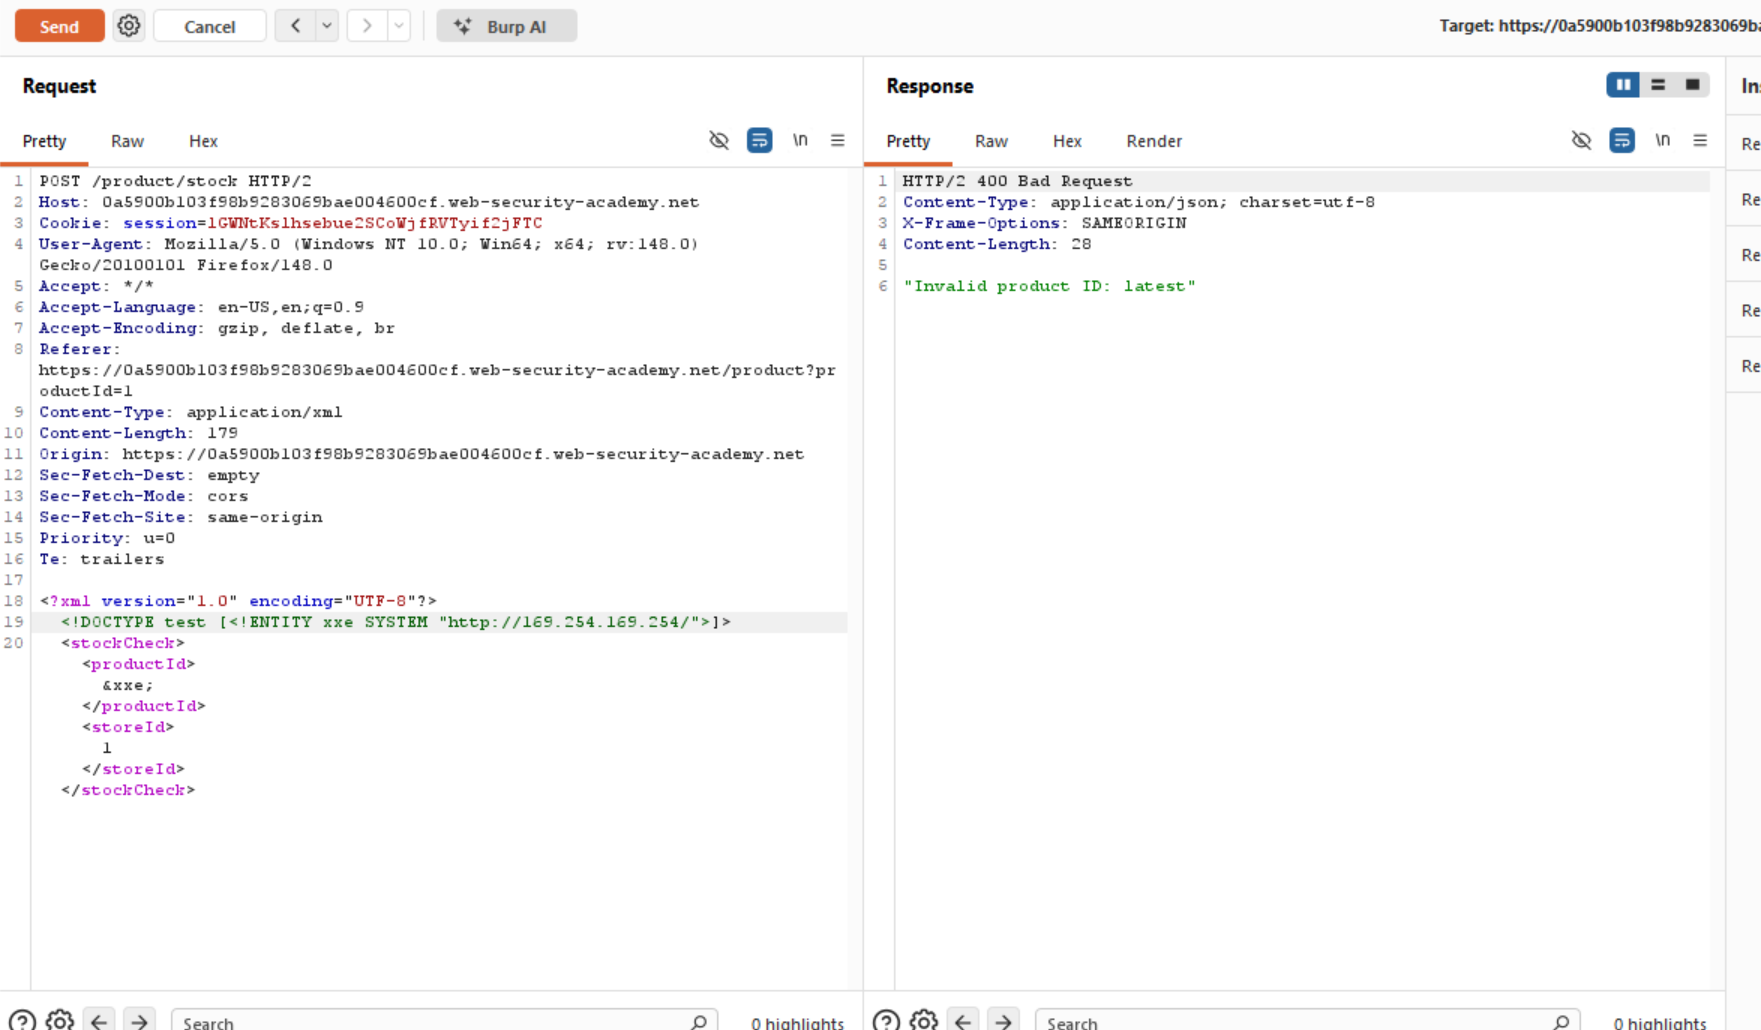Go to previous Response search match
The height and width of the screenshot is (1030, 1761).
tap(963, 1021)
